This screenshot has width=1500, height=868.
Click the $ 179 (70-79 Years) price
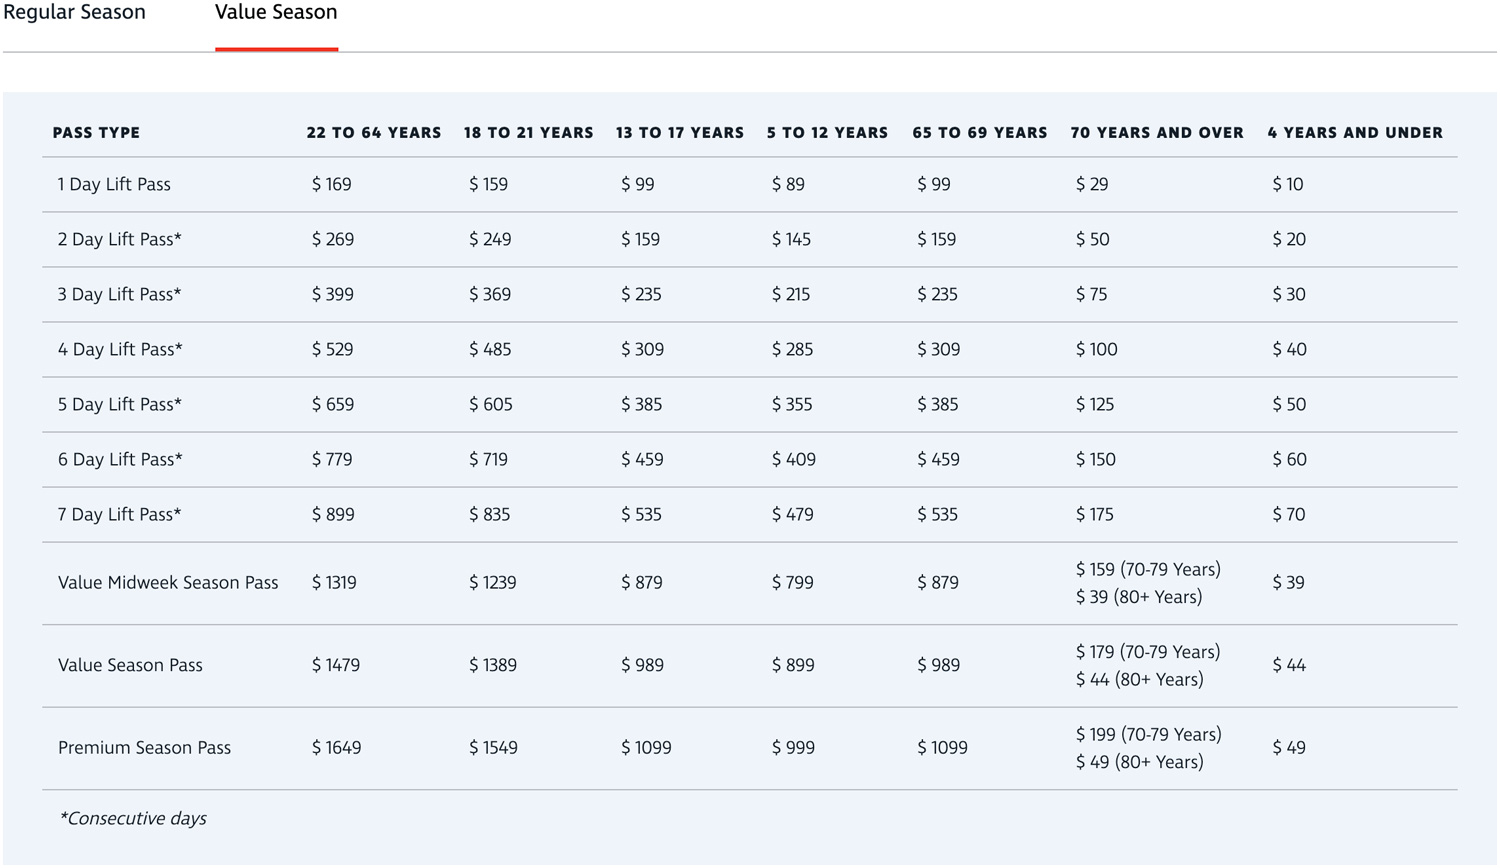(x=1148, y=652)
